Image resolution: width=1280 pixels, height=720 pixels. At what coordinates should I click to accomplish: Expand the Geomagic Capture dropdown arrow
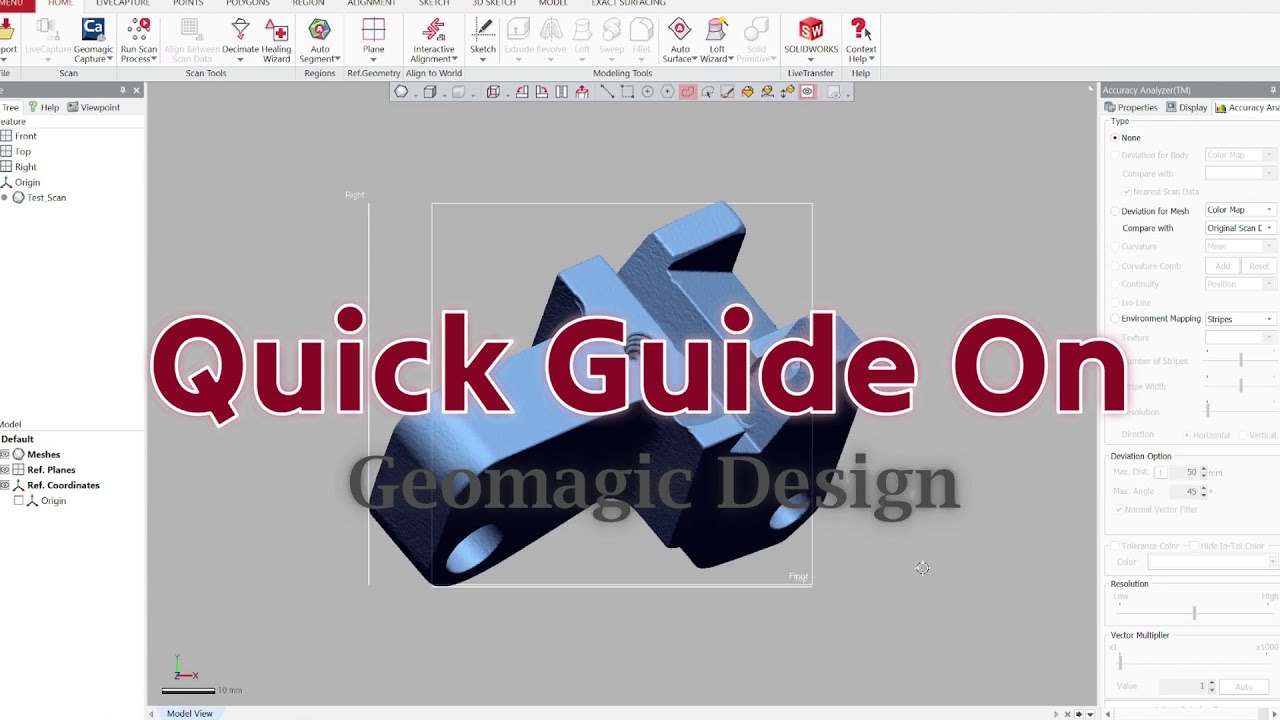pos(110,59)
